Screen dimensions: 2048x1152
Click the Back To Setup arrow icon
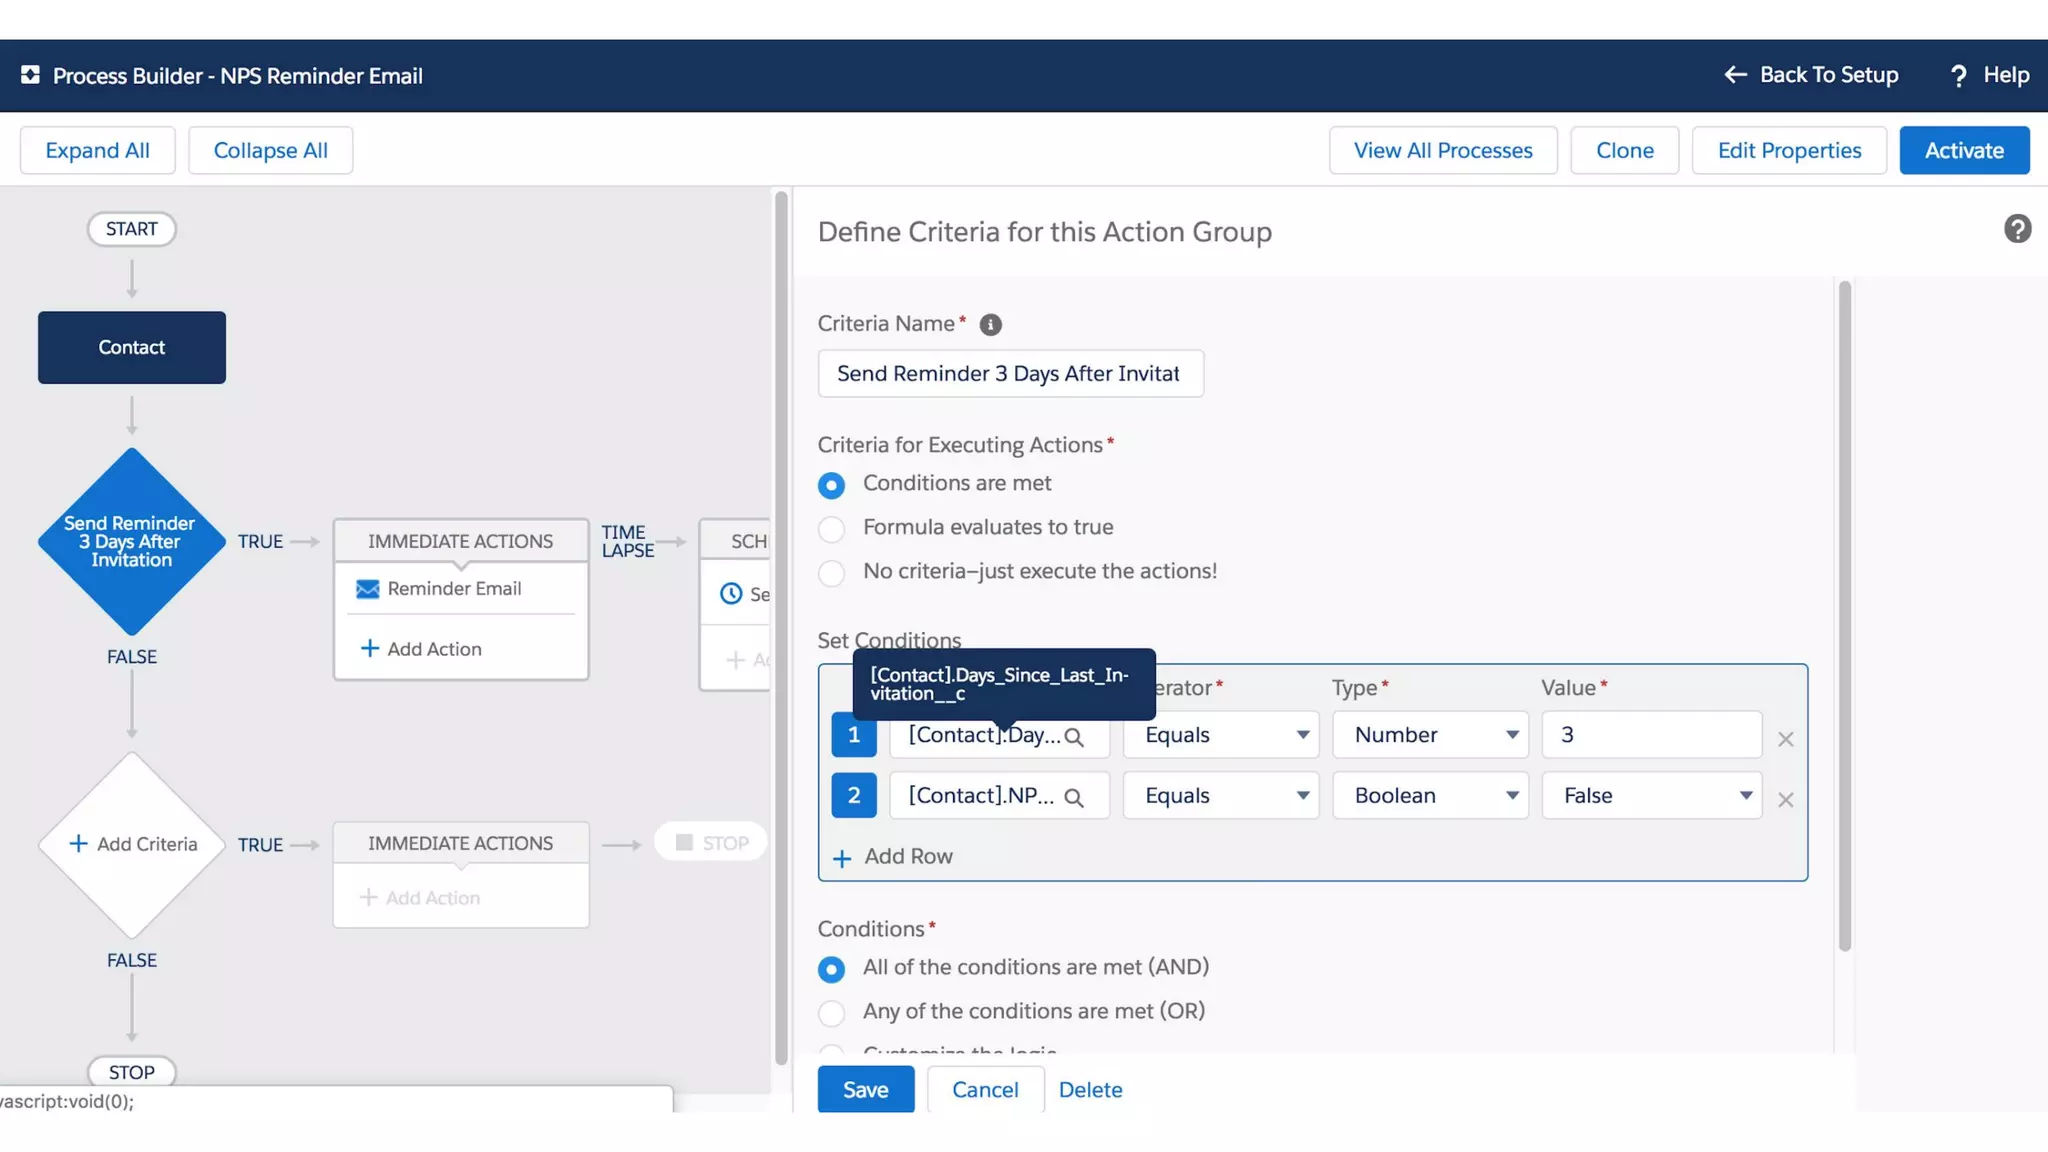[x=1735, y=75]
